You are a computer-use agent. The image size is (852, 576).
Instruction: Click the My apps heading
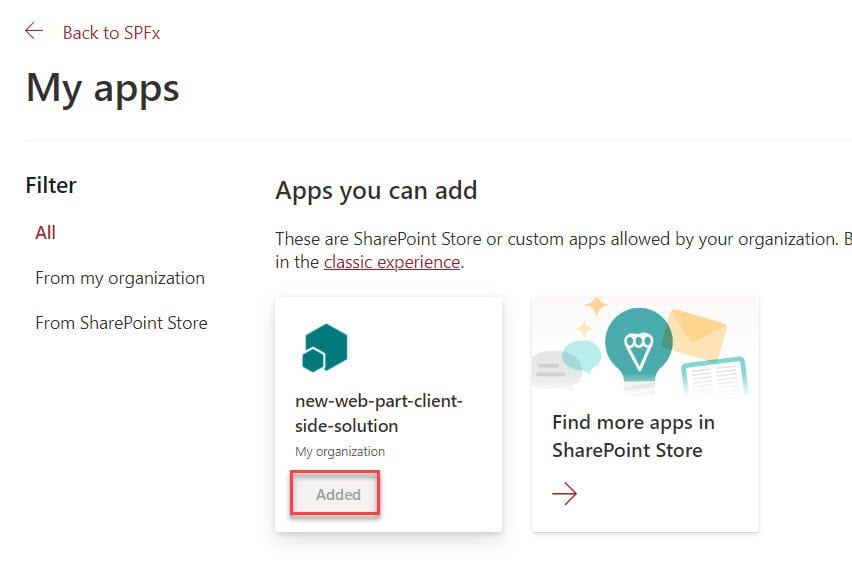coord(103,88)
